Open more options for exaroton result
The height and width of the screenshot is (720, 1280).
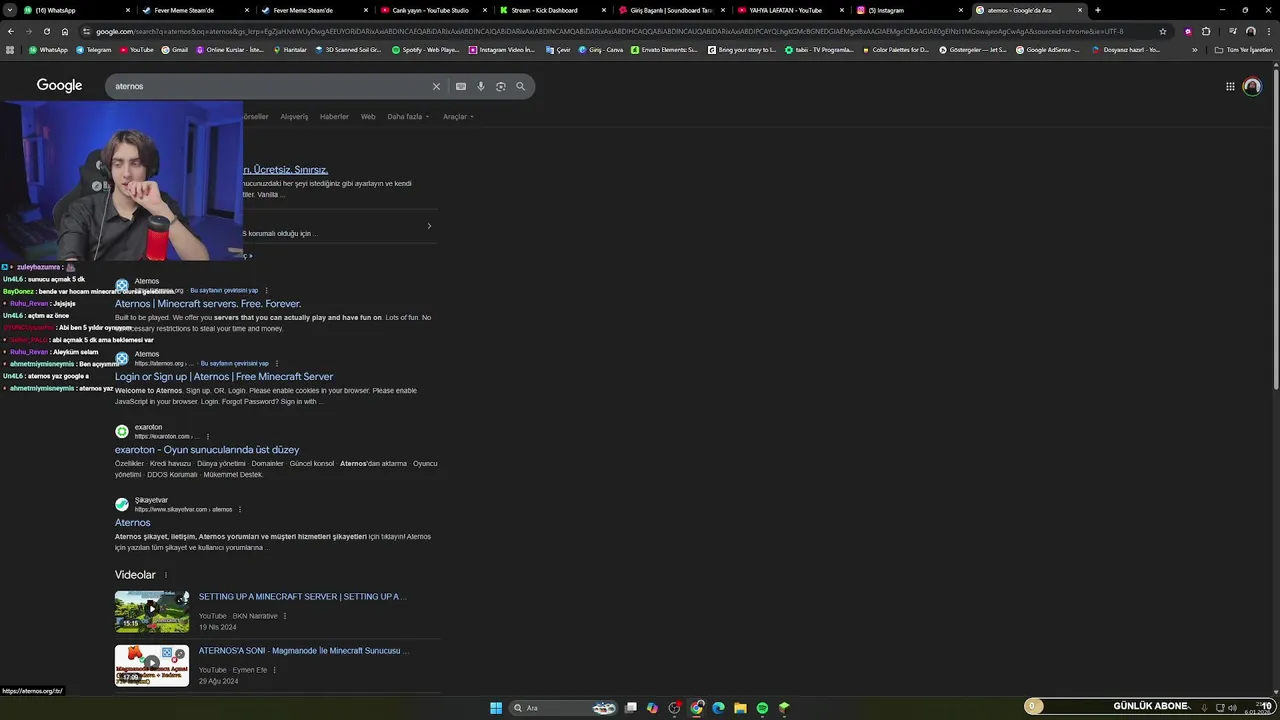(208, 436)
